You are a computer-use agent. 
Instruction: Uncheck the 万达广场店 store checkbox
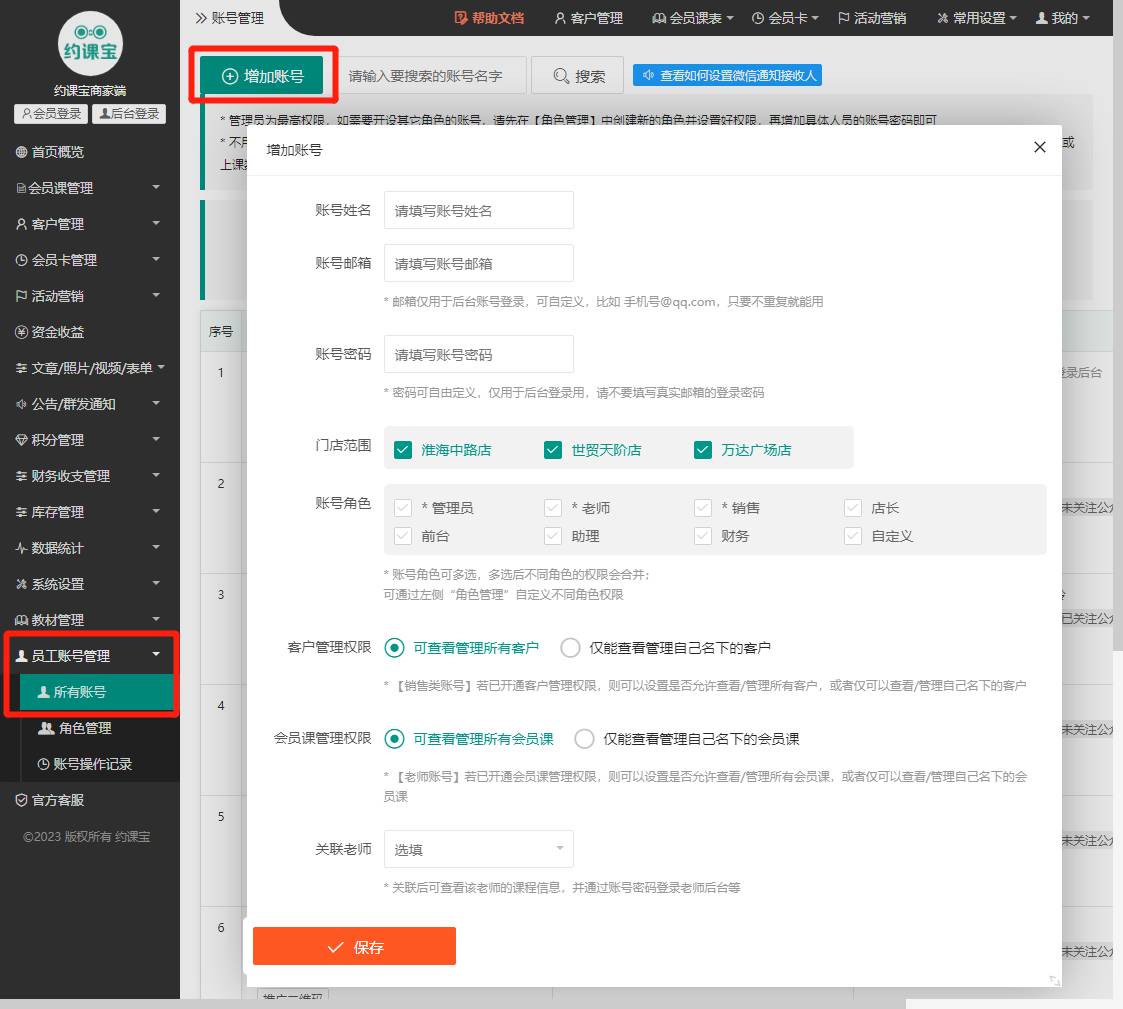[703, 450]
